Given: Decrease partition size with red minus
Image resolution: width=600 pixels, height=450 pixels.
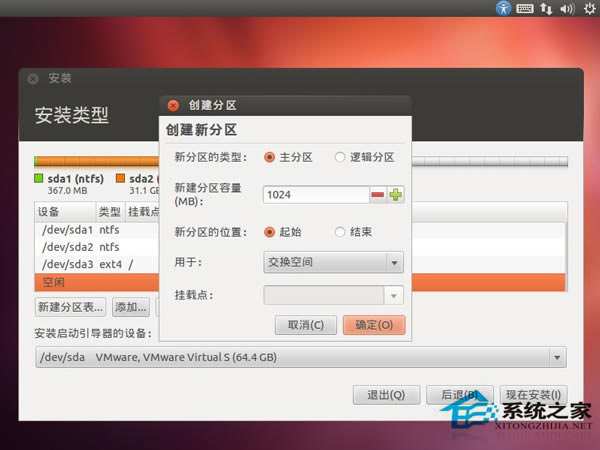Looking at the screenshot, I should coord(378,195).
